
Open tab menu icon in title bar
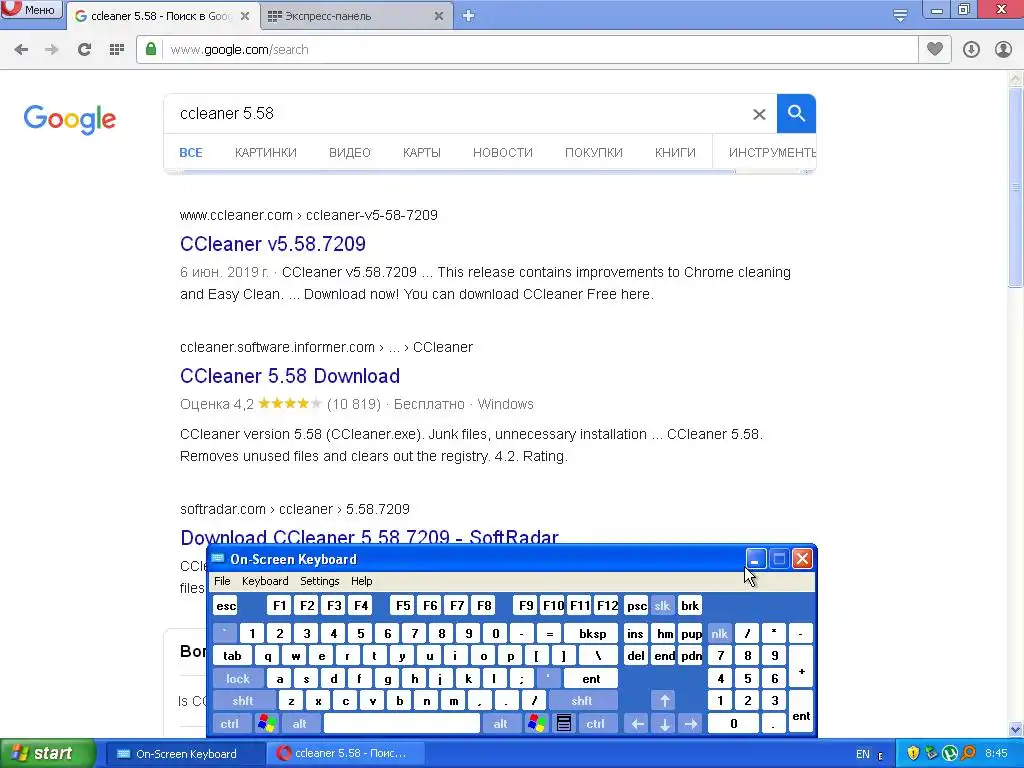point(900,15)
